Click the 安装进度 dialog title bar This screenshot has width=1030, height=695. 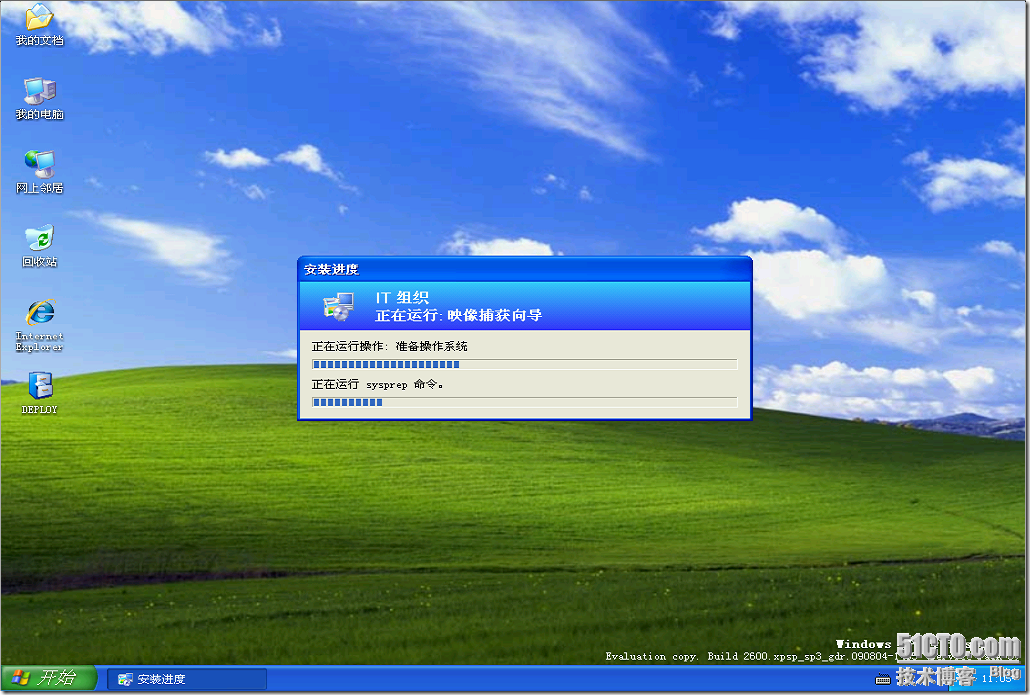click(x=524, y=269)
